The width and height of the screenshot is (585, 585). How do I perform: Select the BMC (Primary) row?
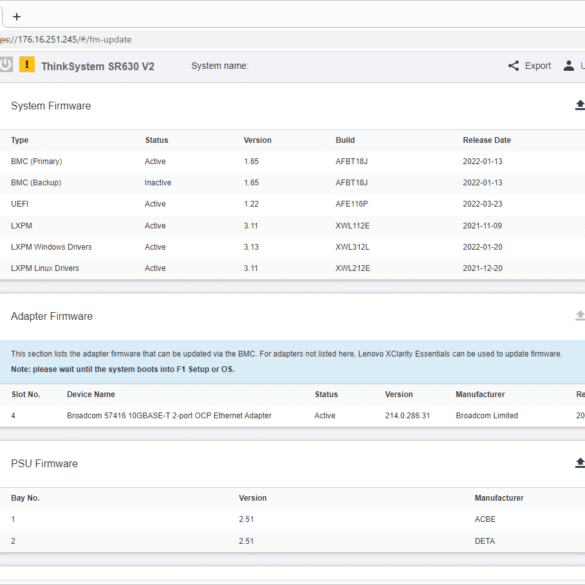tap(292, 162)
